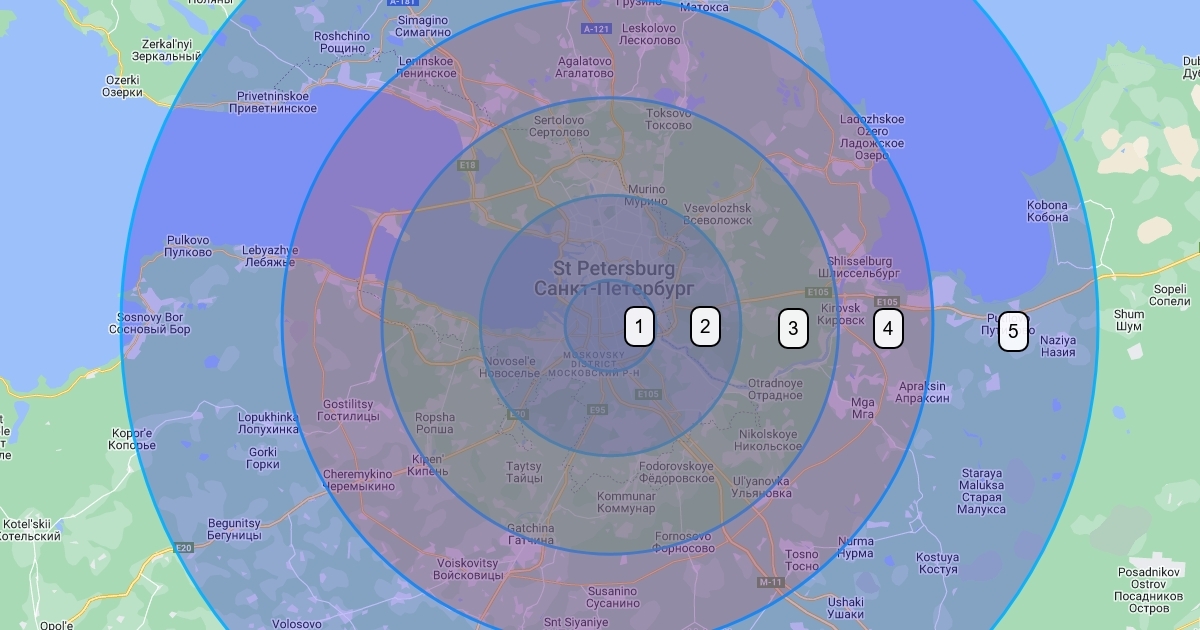Click the ring marker numbered 1
Image resolution: width=1200 pixels, height=630 pixels.
pyautogui.click(x=639, y=327)
